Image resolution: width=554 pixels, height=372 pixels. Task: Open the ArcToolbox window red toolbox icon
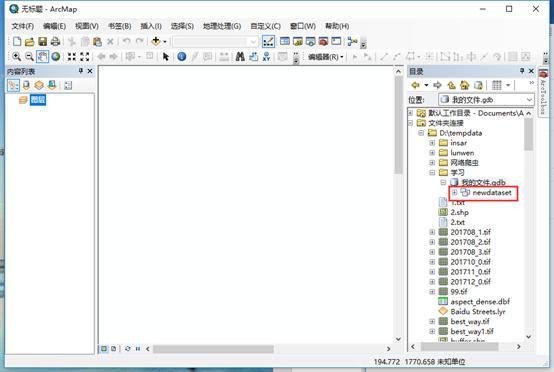pos(323,41)
